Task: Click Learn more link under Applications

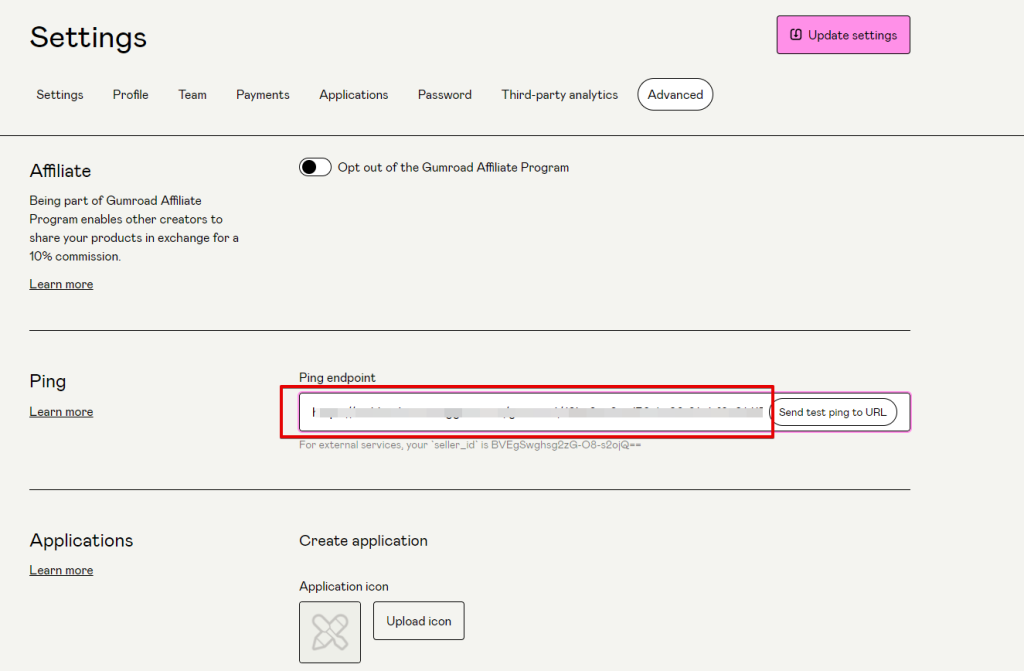Action: pyautogui.click(x=61, y=571)
